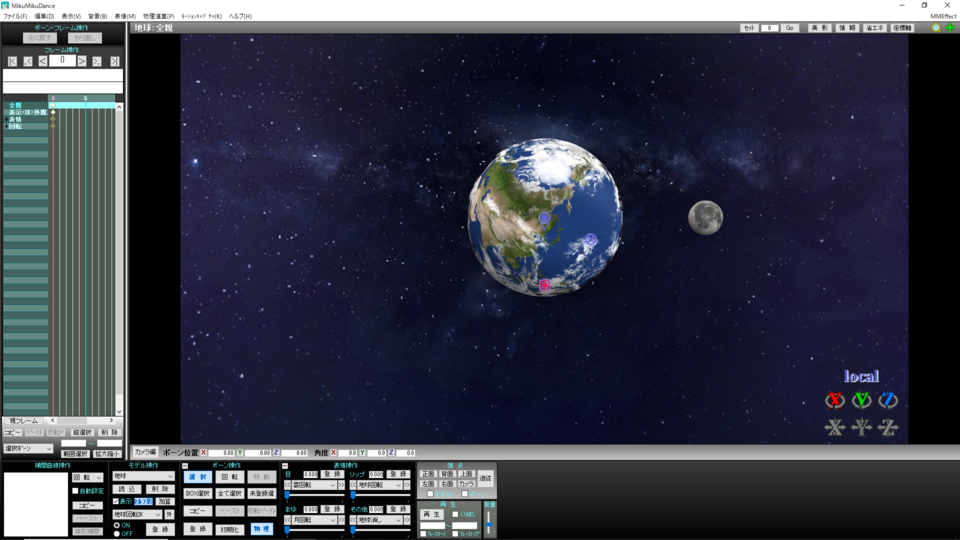This screenshot has width=960, height=540.
Task: Open the 地球消し morph dropdown
Action: (x=380, y=520)
